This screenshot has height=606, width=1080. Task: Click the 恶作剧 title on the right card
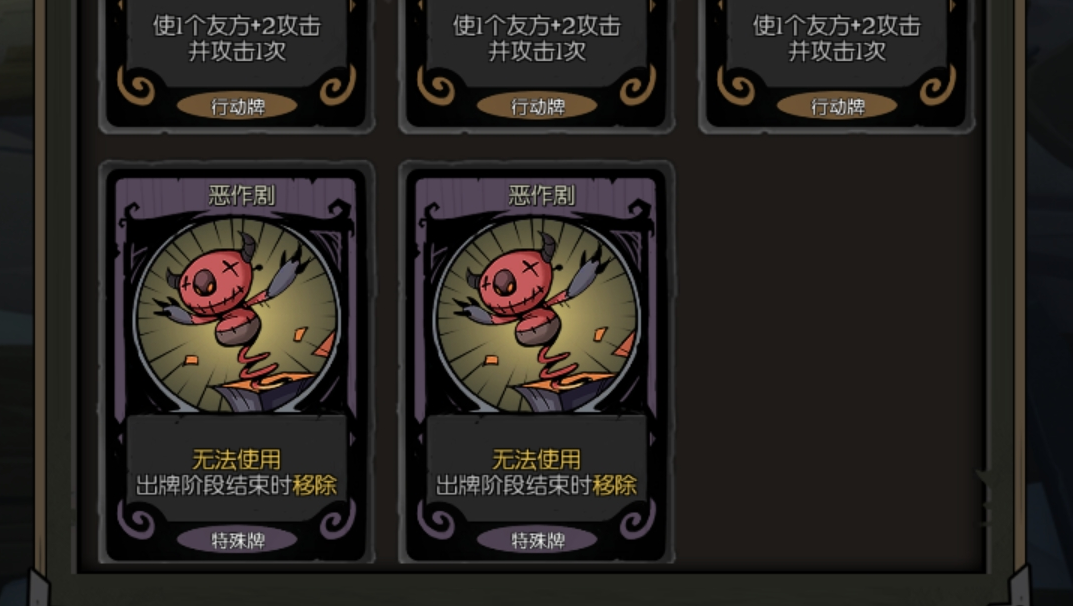click(541, 196)
